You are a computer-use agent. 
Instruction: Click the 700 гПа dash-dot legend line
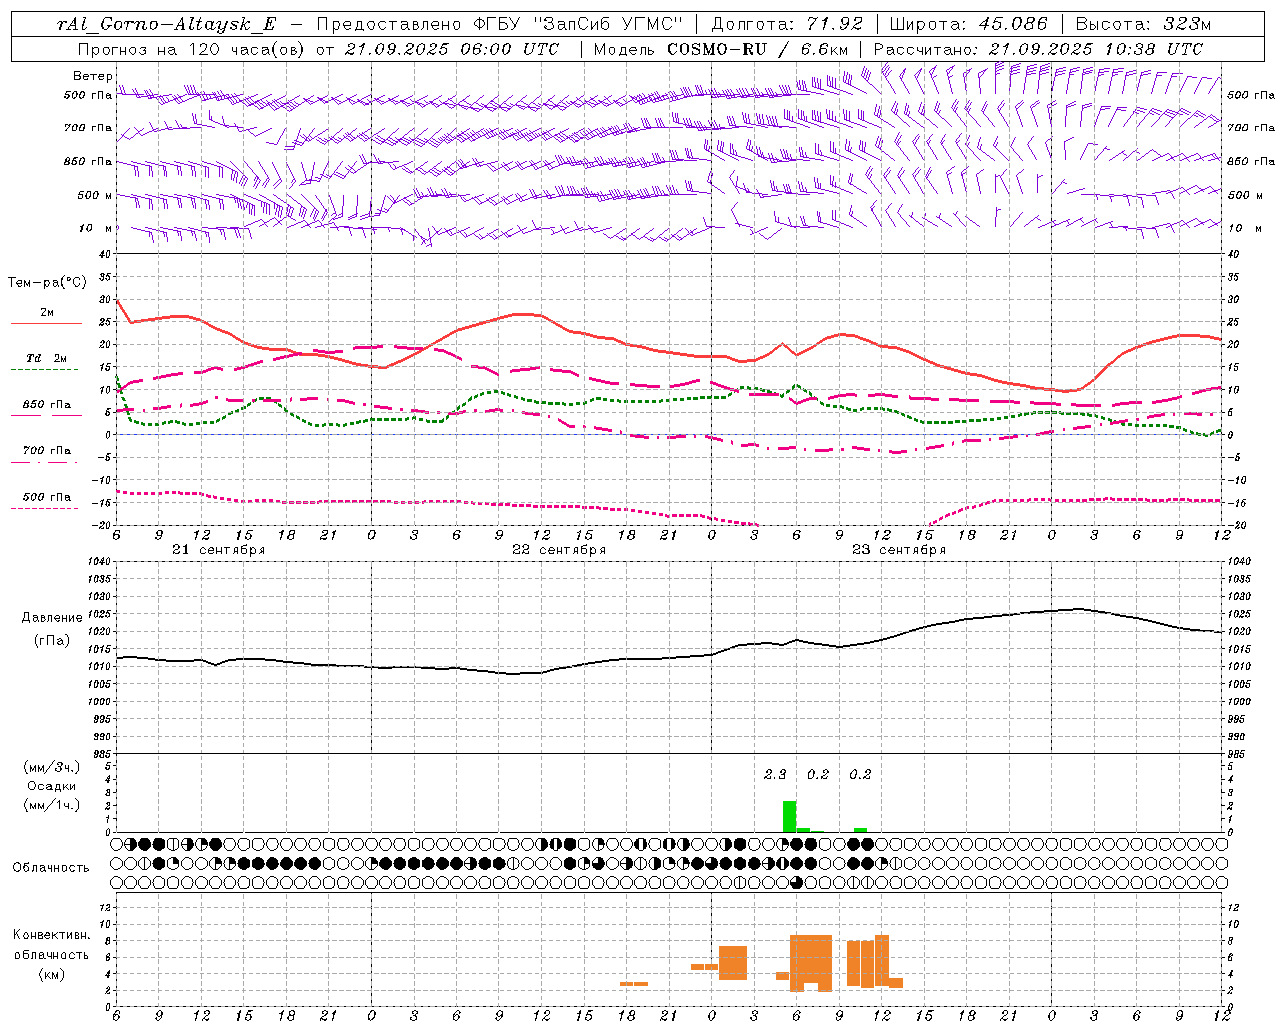44,462
